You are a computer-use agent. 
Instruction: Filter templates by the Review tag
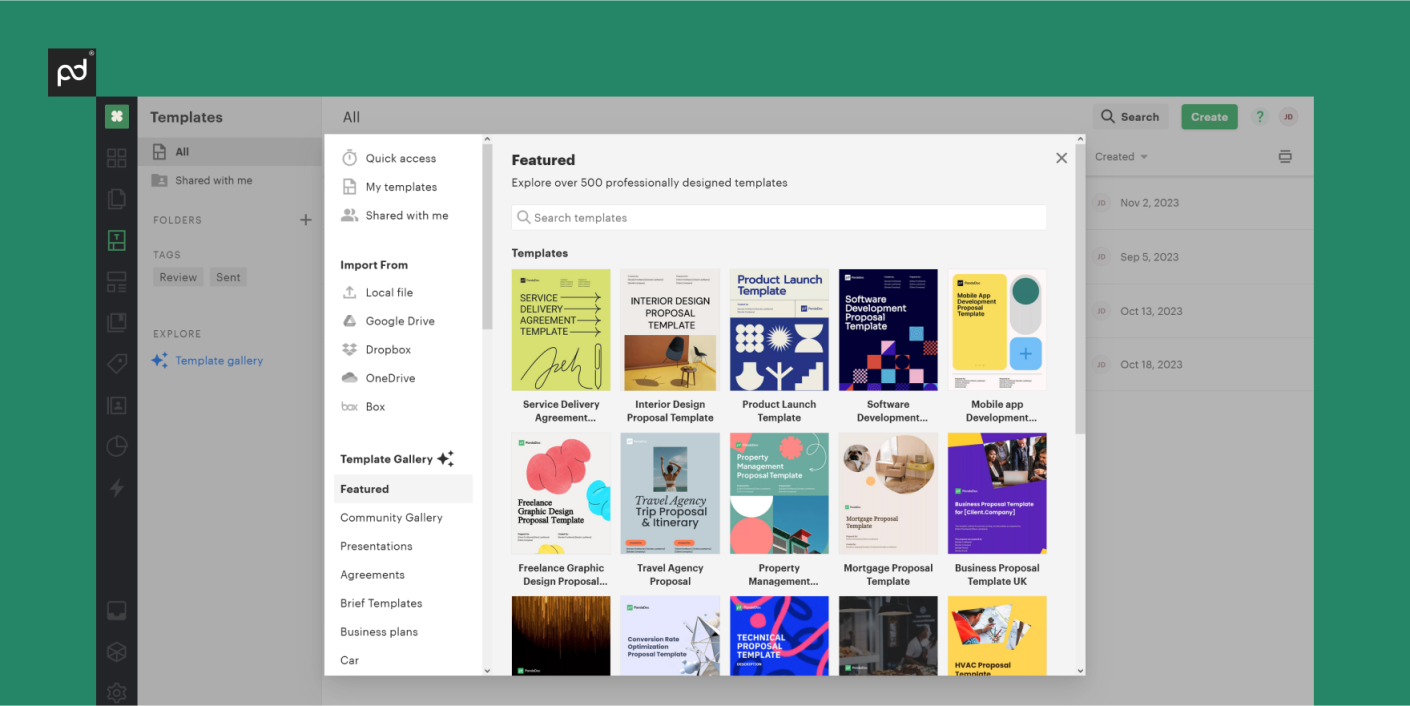pyautogui.click(x=178, y=277)
